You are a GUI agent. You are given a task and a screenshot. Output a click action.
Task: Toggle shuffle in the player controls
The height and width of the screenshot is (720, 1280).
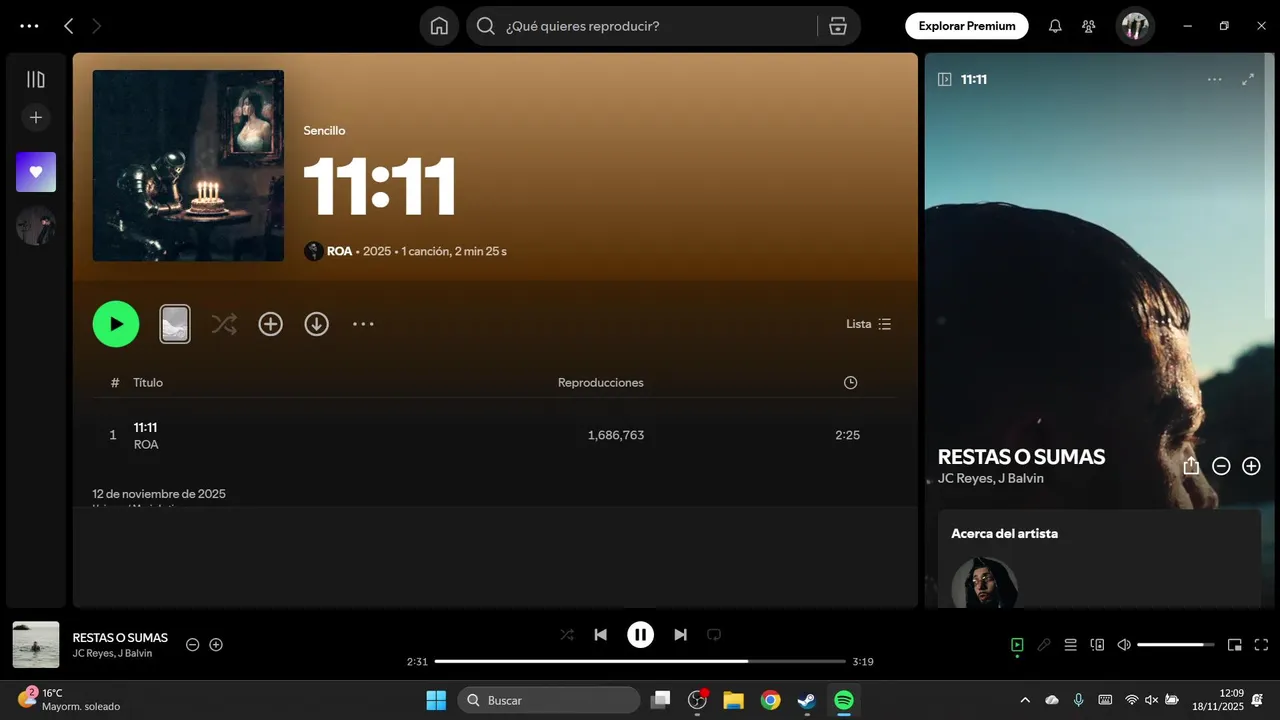click(567, 634)
